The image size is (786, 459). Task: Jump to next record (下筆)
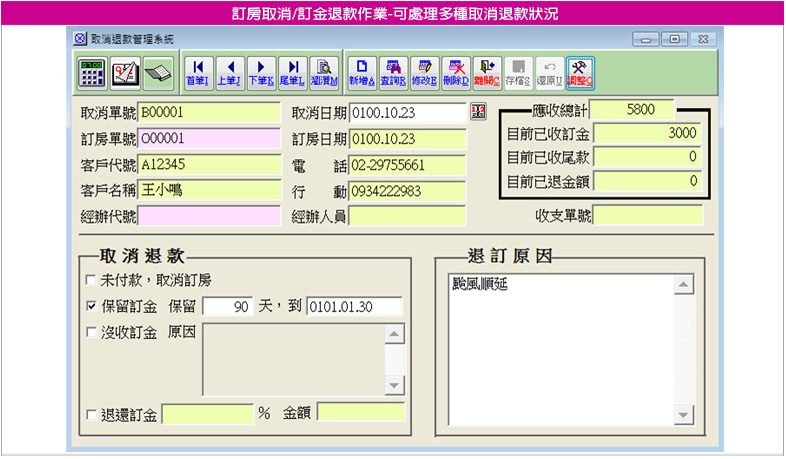click(261, 73)
